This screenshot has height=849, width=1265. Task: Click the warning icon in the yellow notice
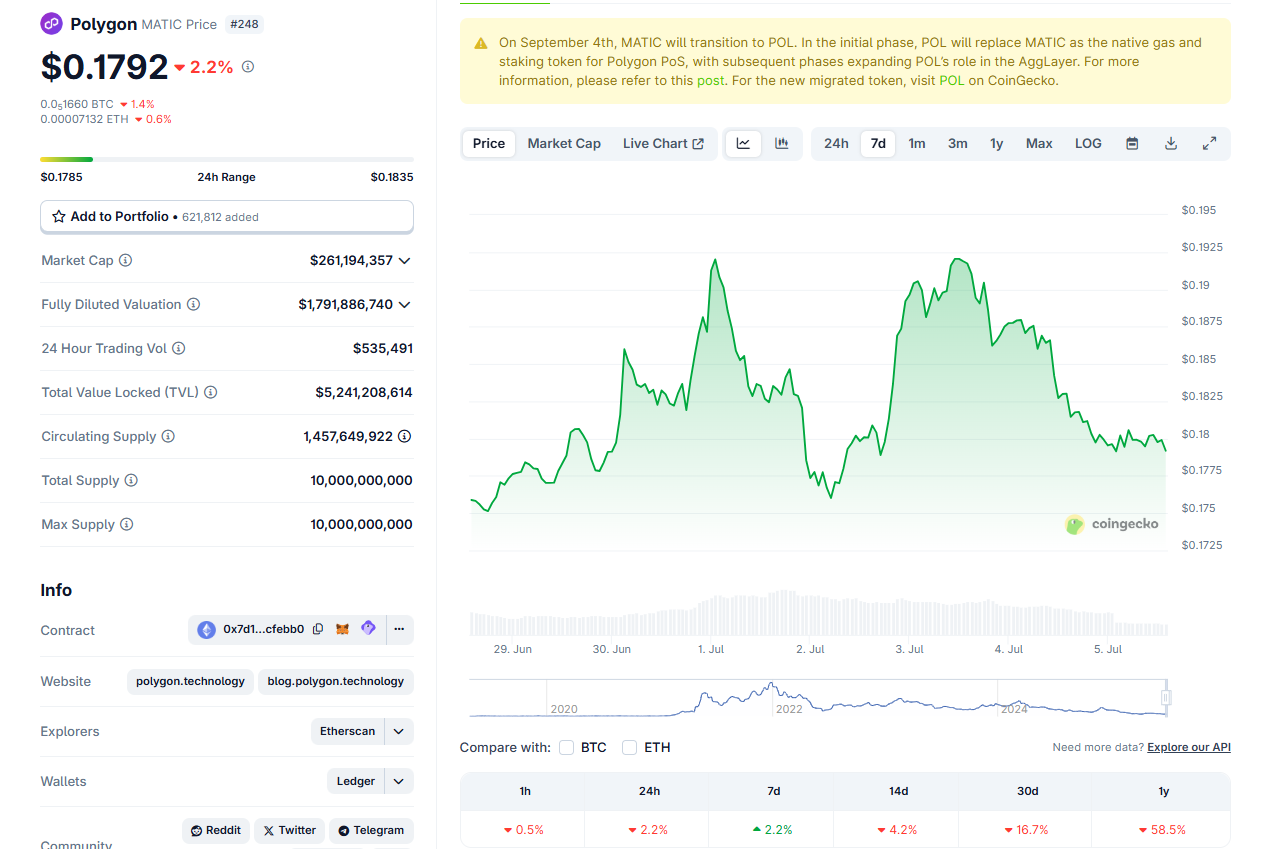pyautogui.click(x=481, y=43)
